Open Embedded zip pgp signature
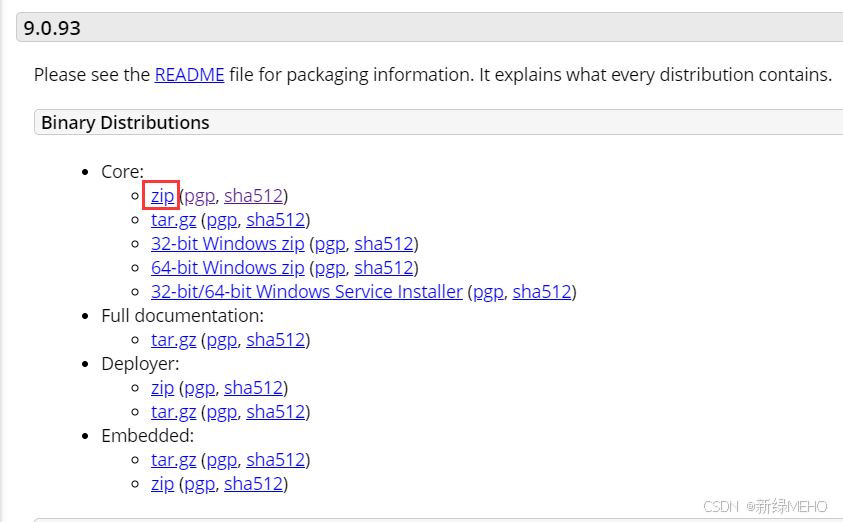 (200, 484)
